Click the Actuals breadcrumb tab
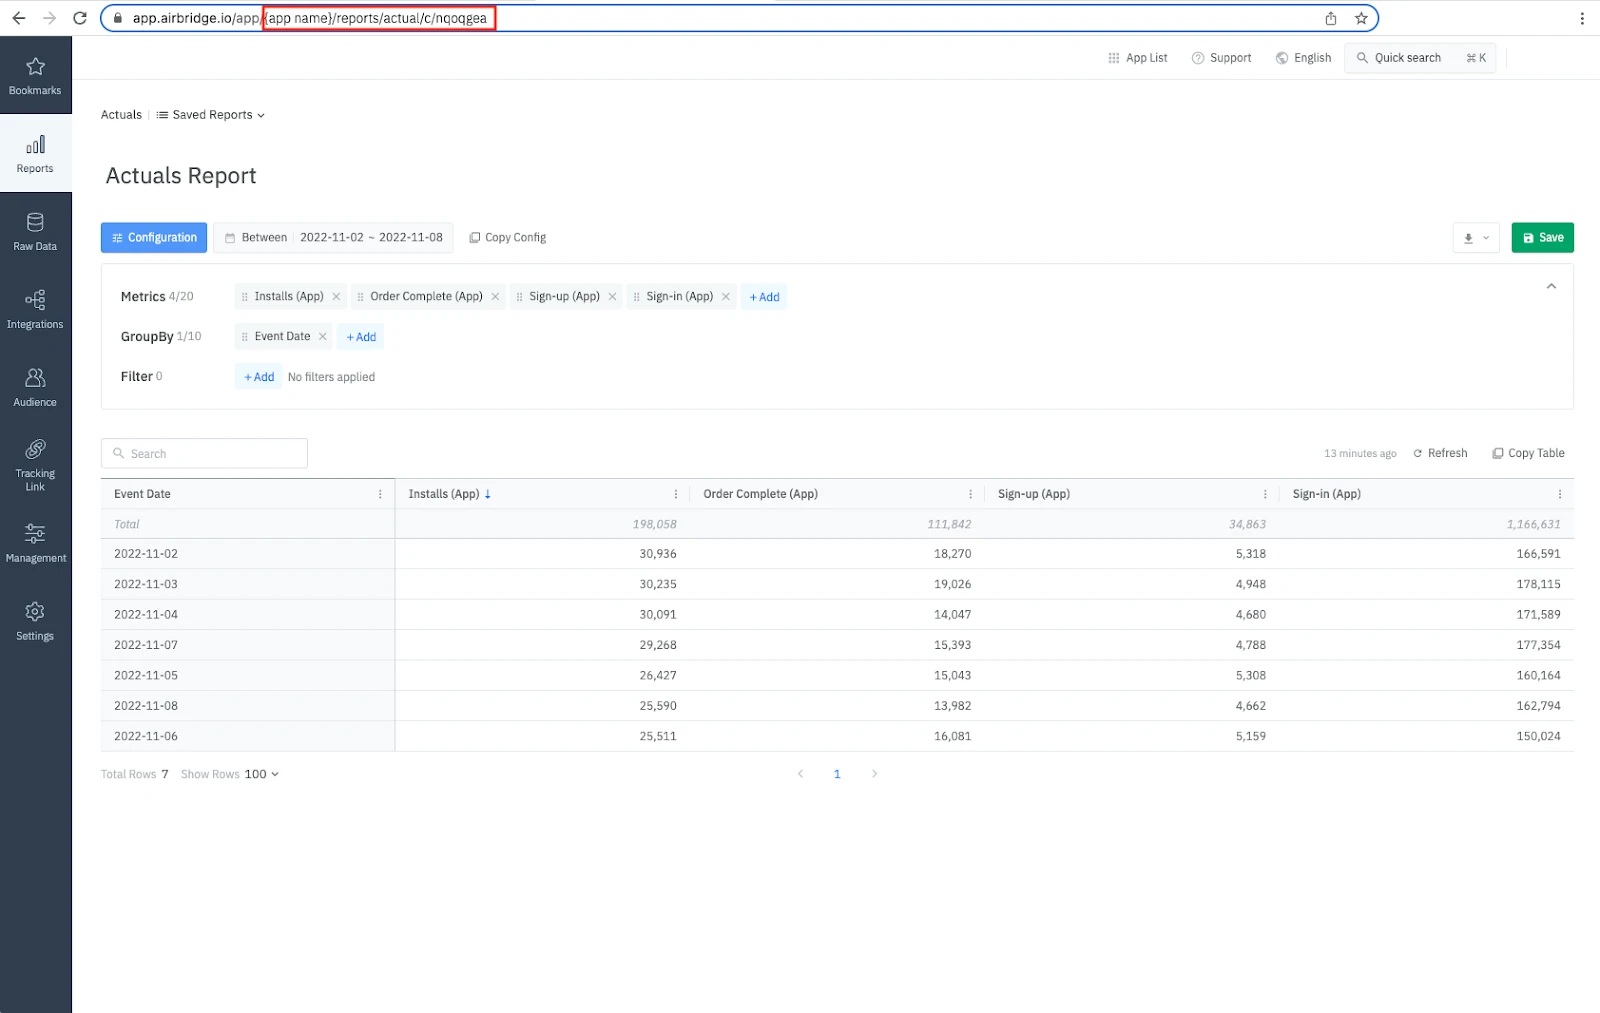The width and height of the screenshot is (1600, 1013). (x=121, y=115)
